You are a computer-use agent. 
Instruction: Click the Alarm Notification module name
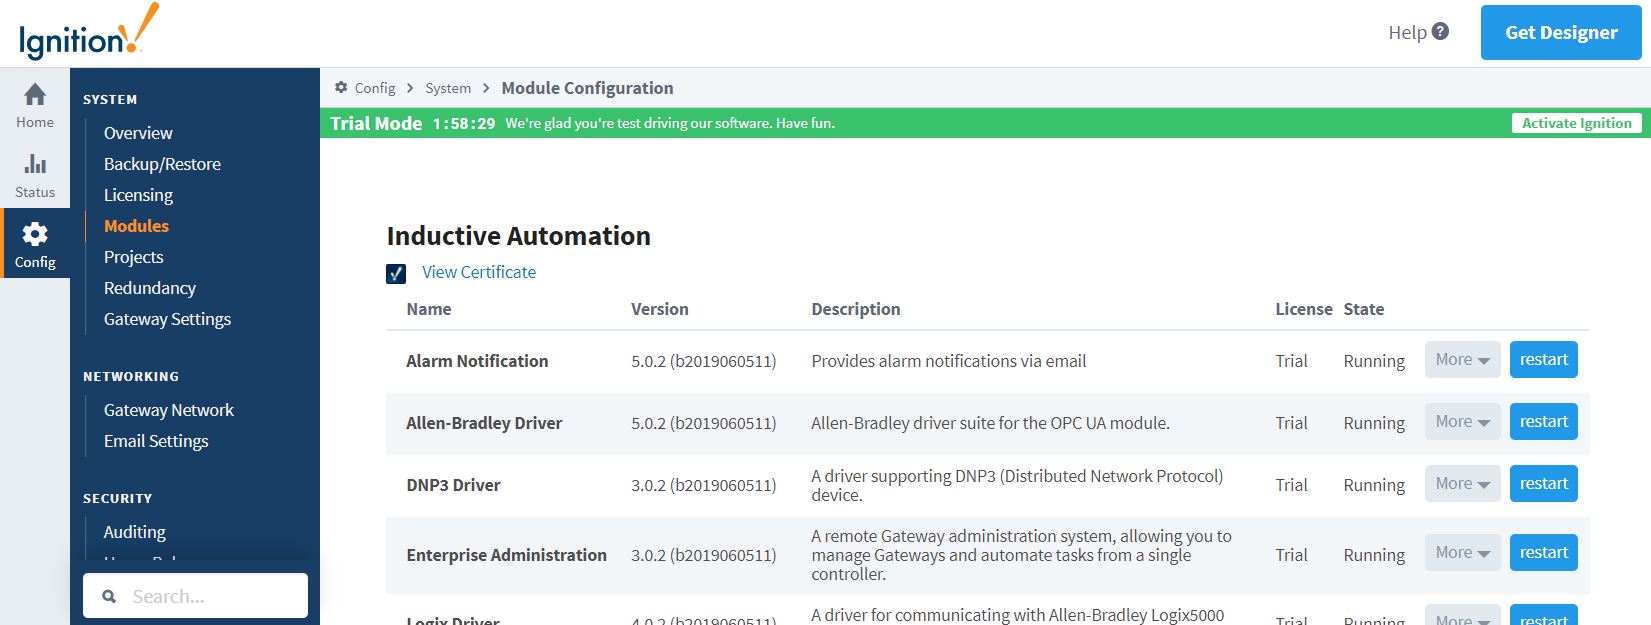(477, 361)
